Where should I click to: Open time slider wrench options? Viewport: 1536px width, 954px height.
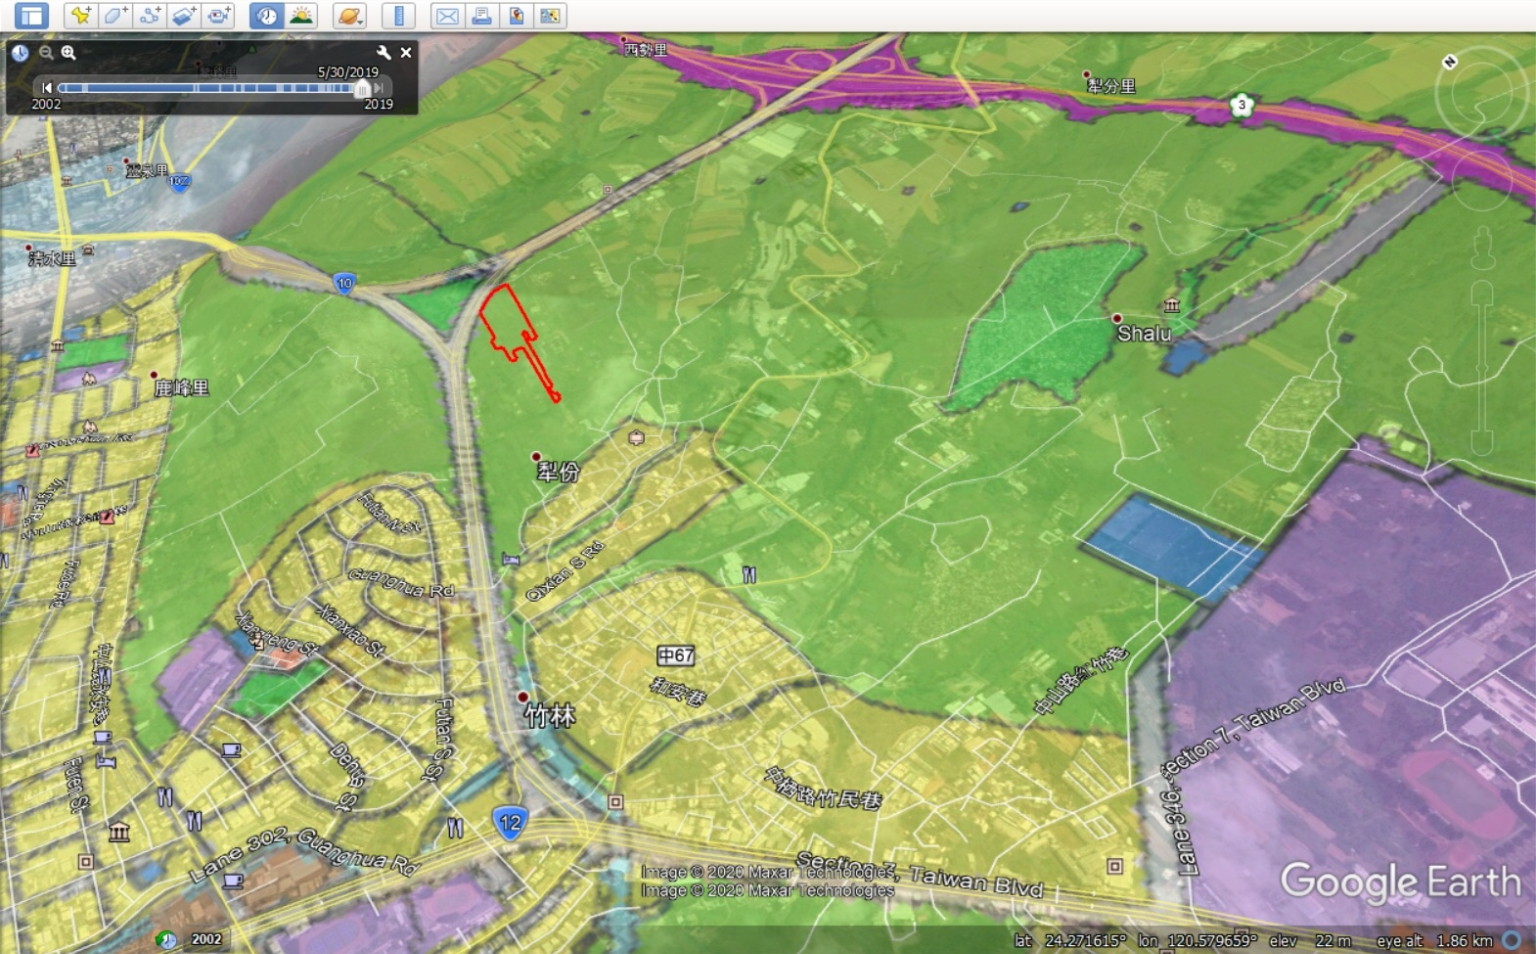[383, 52]
